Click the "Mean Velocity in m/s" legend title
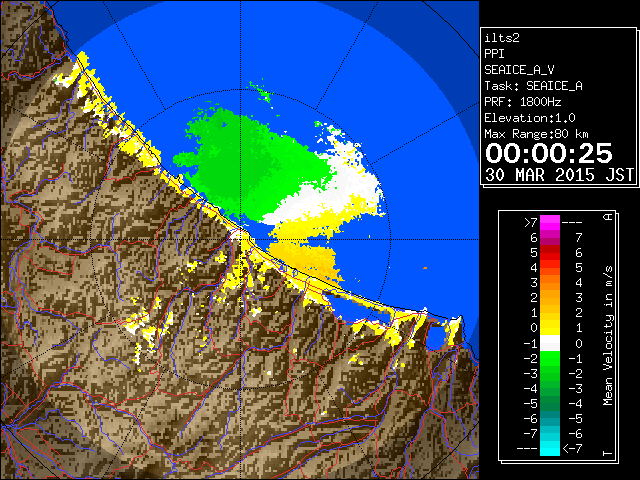The image size is (640, 480). (x=608, y=336)
